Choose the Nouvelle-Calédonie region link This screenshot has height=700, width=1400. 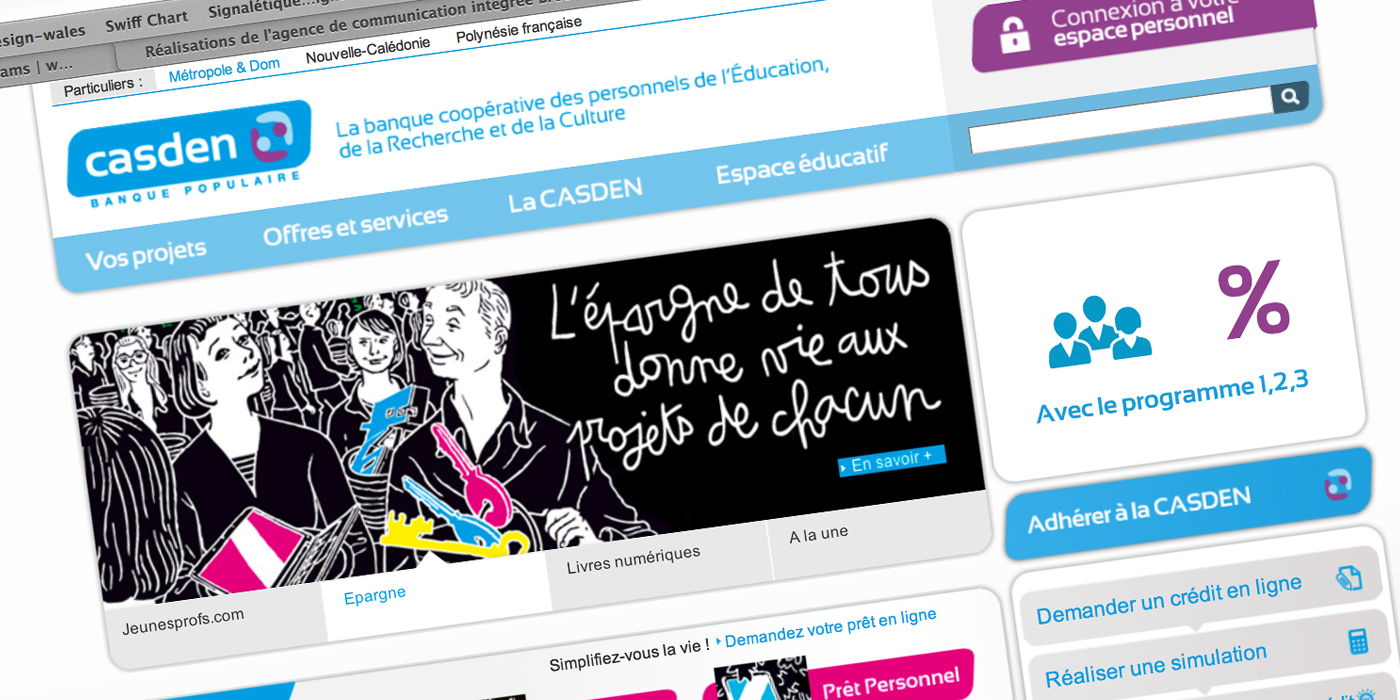pyautogui.click(x=368, y=50)
